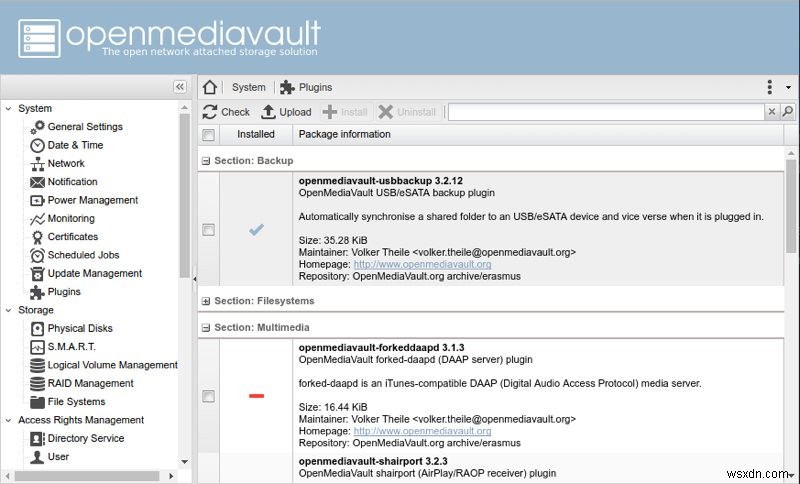Screen dimensions: 800x484
Task: Clear the search field with X icon
Action: (772, 111)
